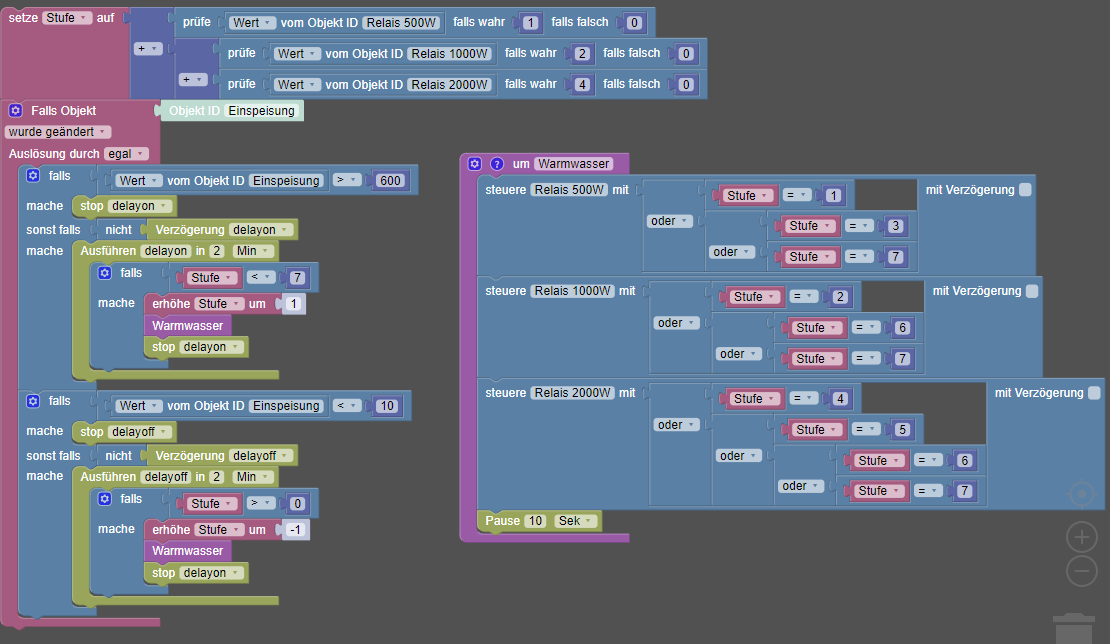The width and height of the screenshot is (1110, 644).
Task: Open Min unit dropdown in Ausführen delayoff
Action: pos(253,477)
